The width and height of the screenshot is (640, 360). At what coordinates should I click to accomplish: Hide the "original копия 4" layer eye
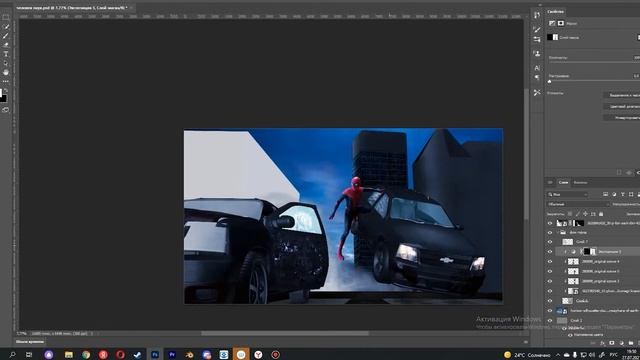pos(550,262)
